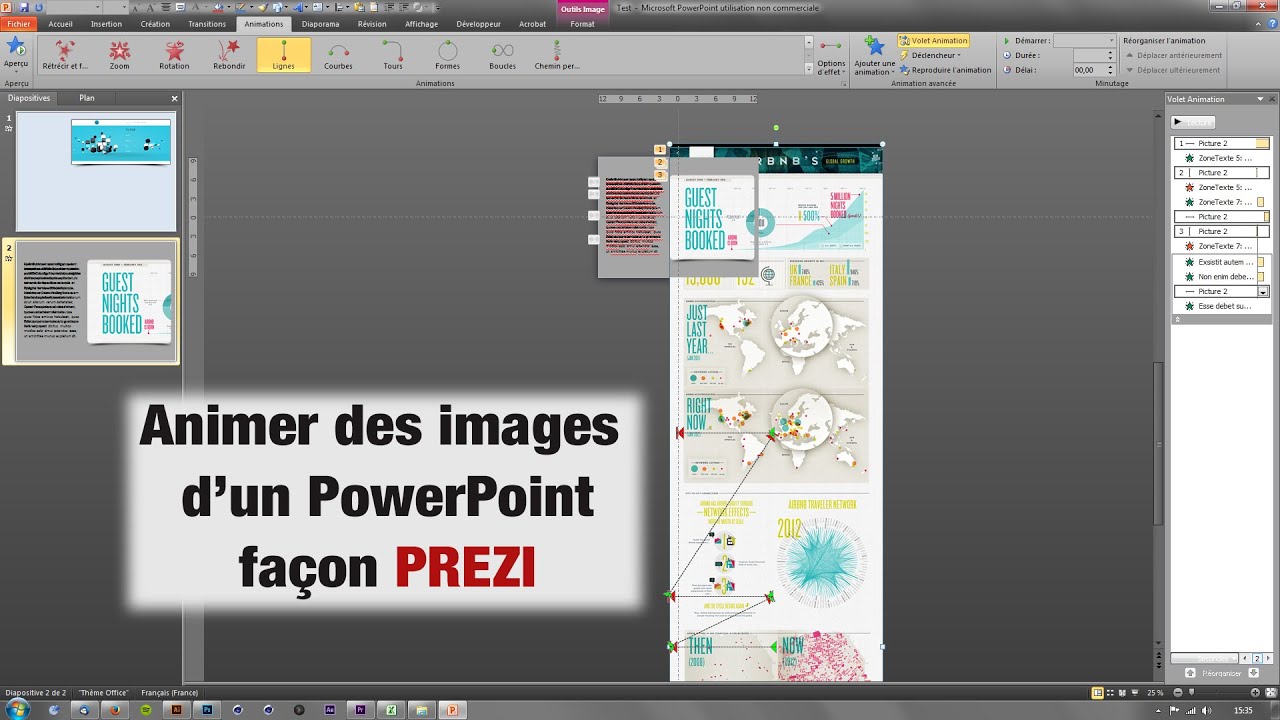The width and height of the screenshot is (1280, 720).
Task: Click the Undo icon in quick access toolbar
Action: [x=38, y=7]
